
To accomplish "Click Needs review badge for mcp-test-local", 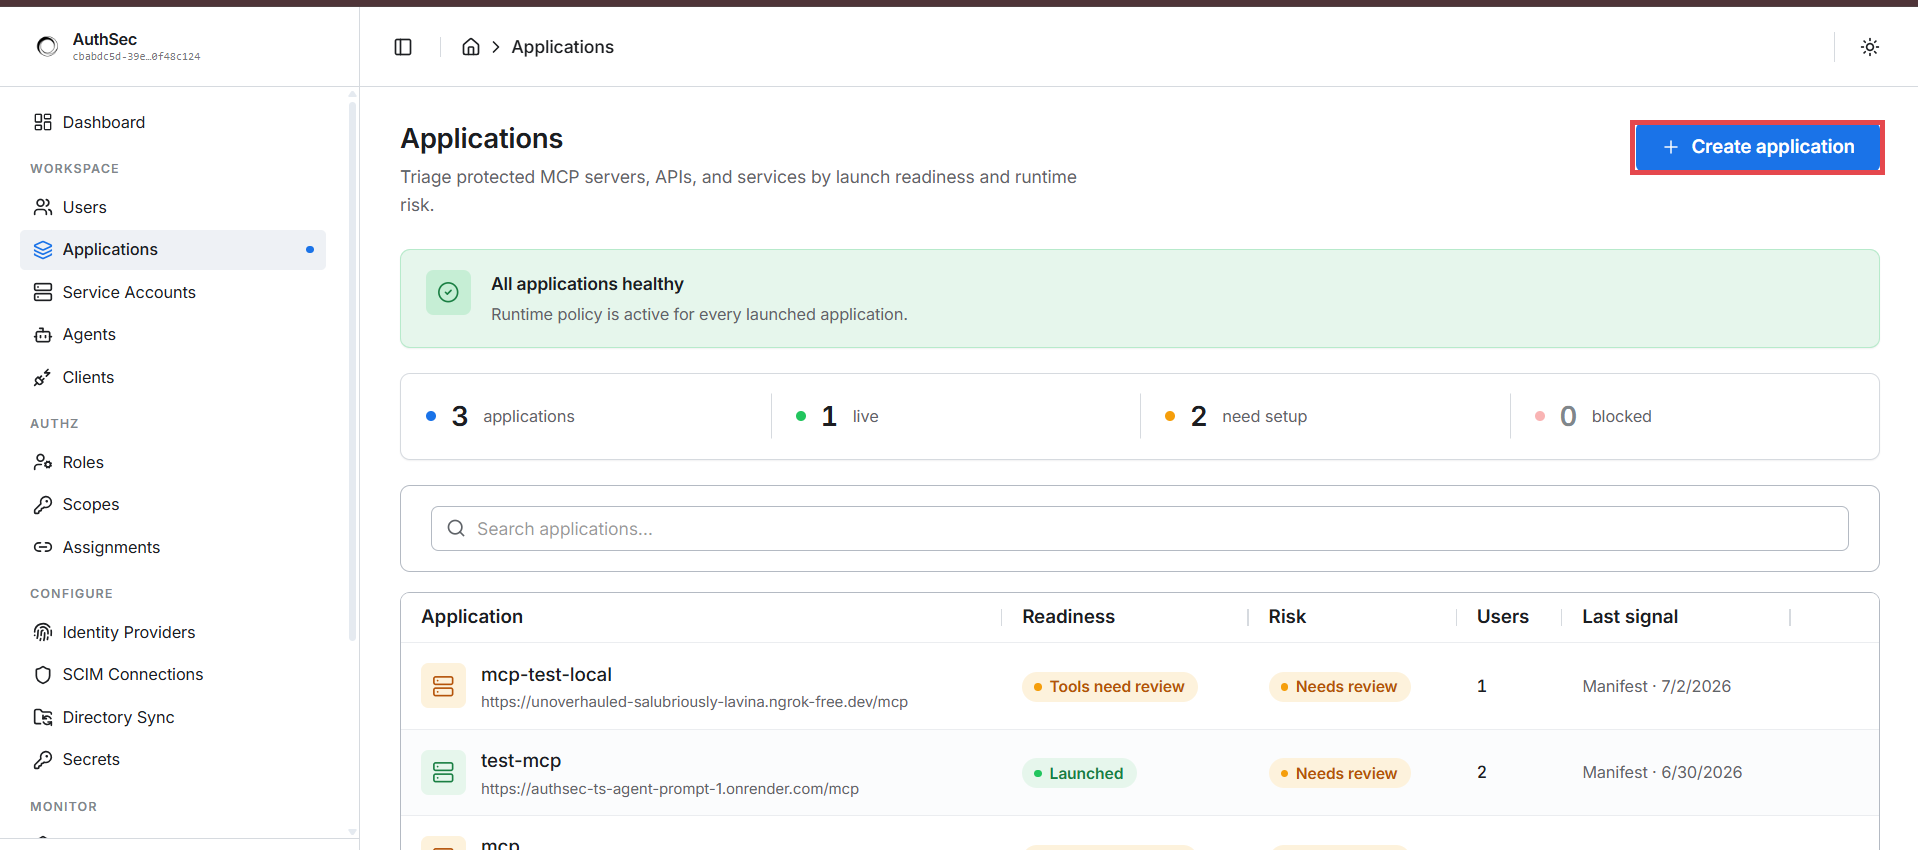I will [1339, 687].
